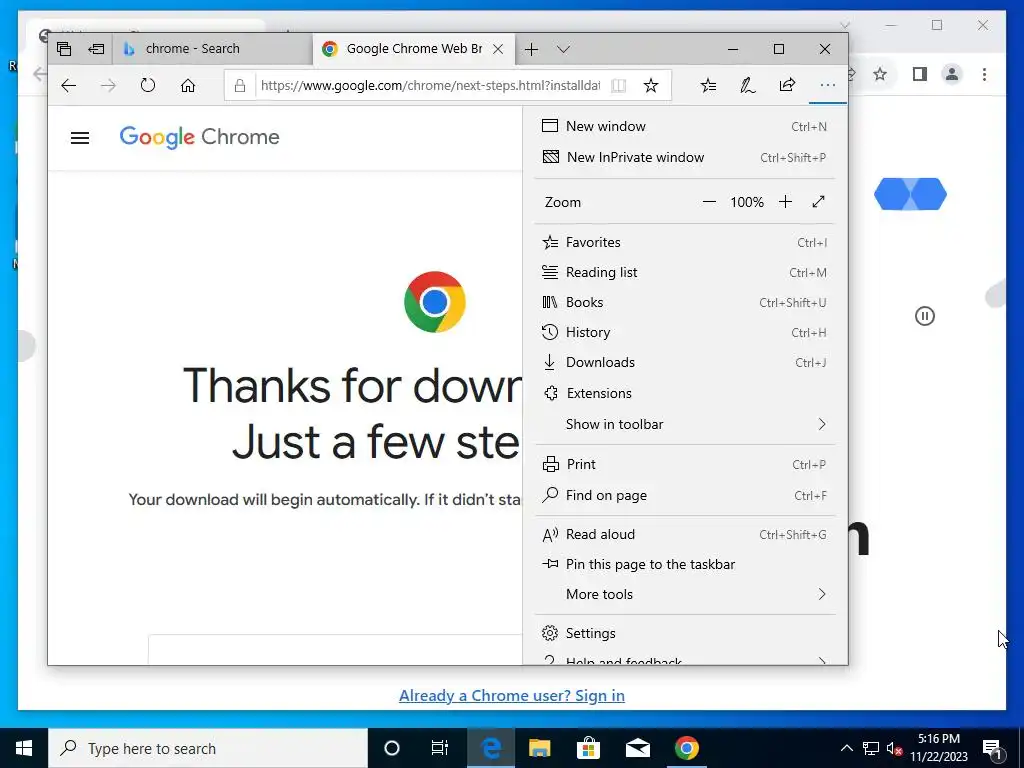Click the tabs you've set aside icon

pos(64,49)
